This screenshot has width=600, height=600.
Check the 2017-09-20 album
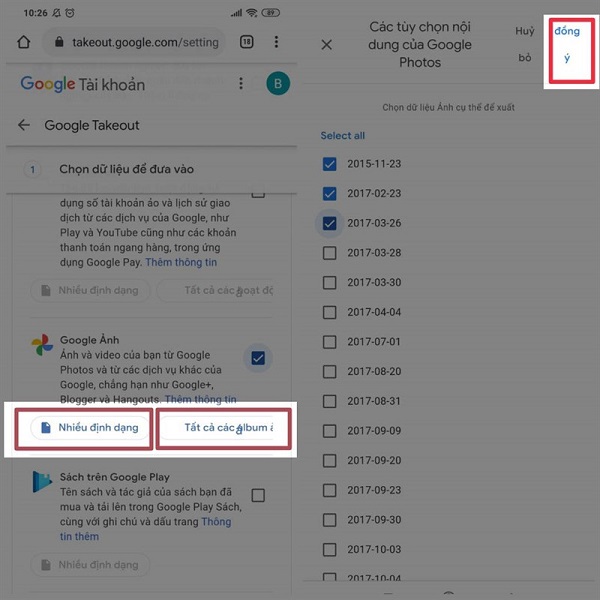(x=329, y=461)
